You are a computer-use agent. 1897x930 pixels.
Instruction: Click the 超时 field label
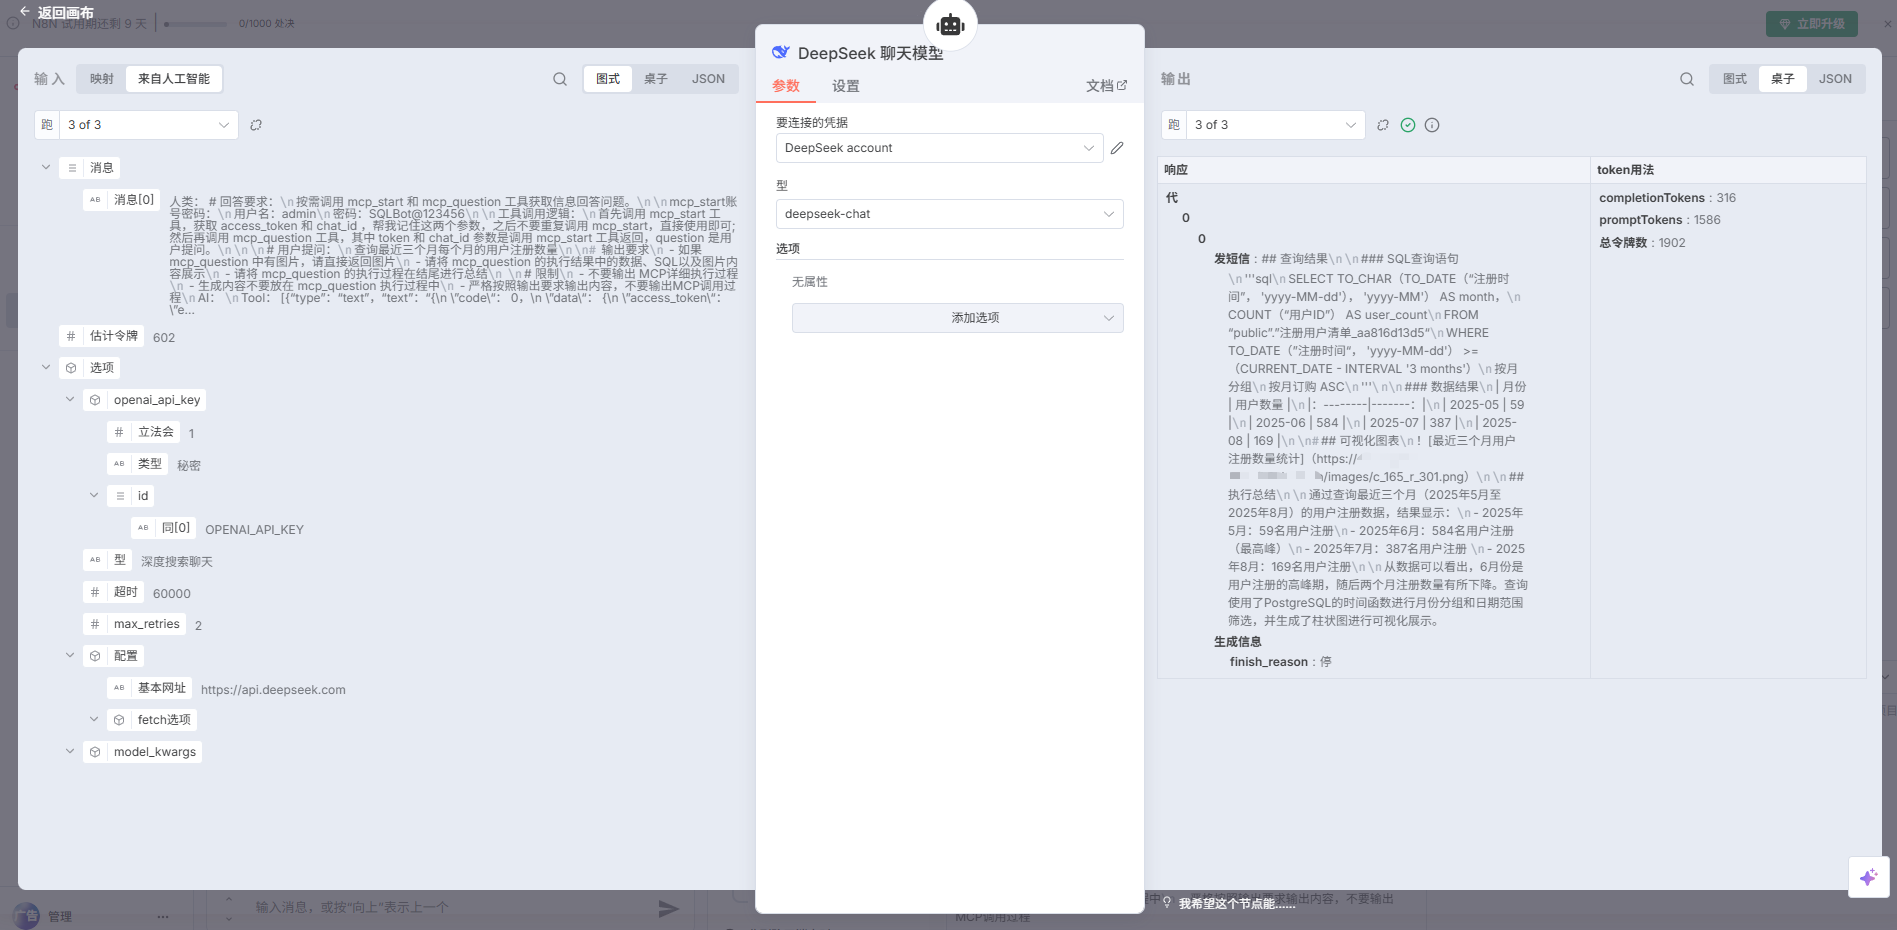[126, 592]
